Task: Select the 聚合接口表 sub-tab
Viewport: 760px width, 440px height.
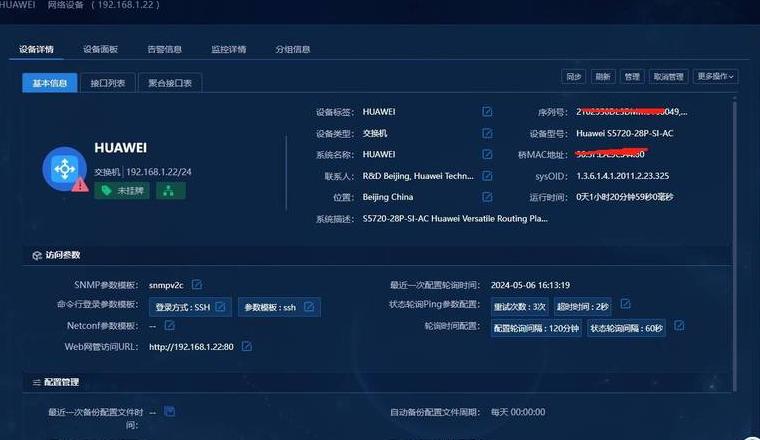Action: (170, 83)
